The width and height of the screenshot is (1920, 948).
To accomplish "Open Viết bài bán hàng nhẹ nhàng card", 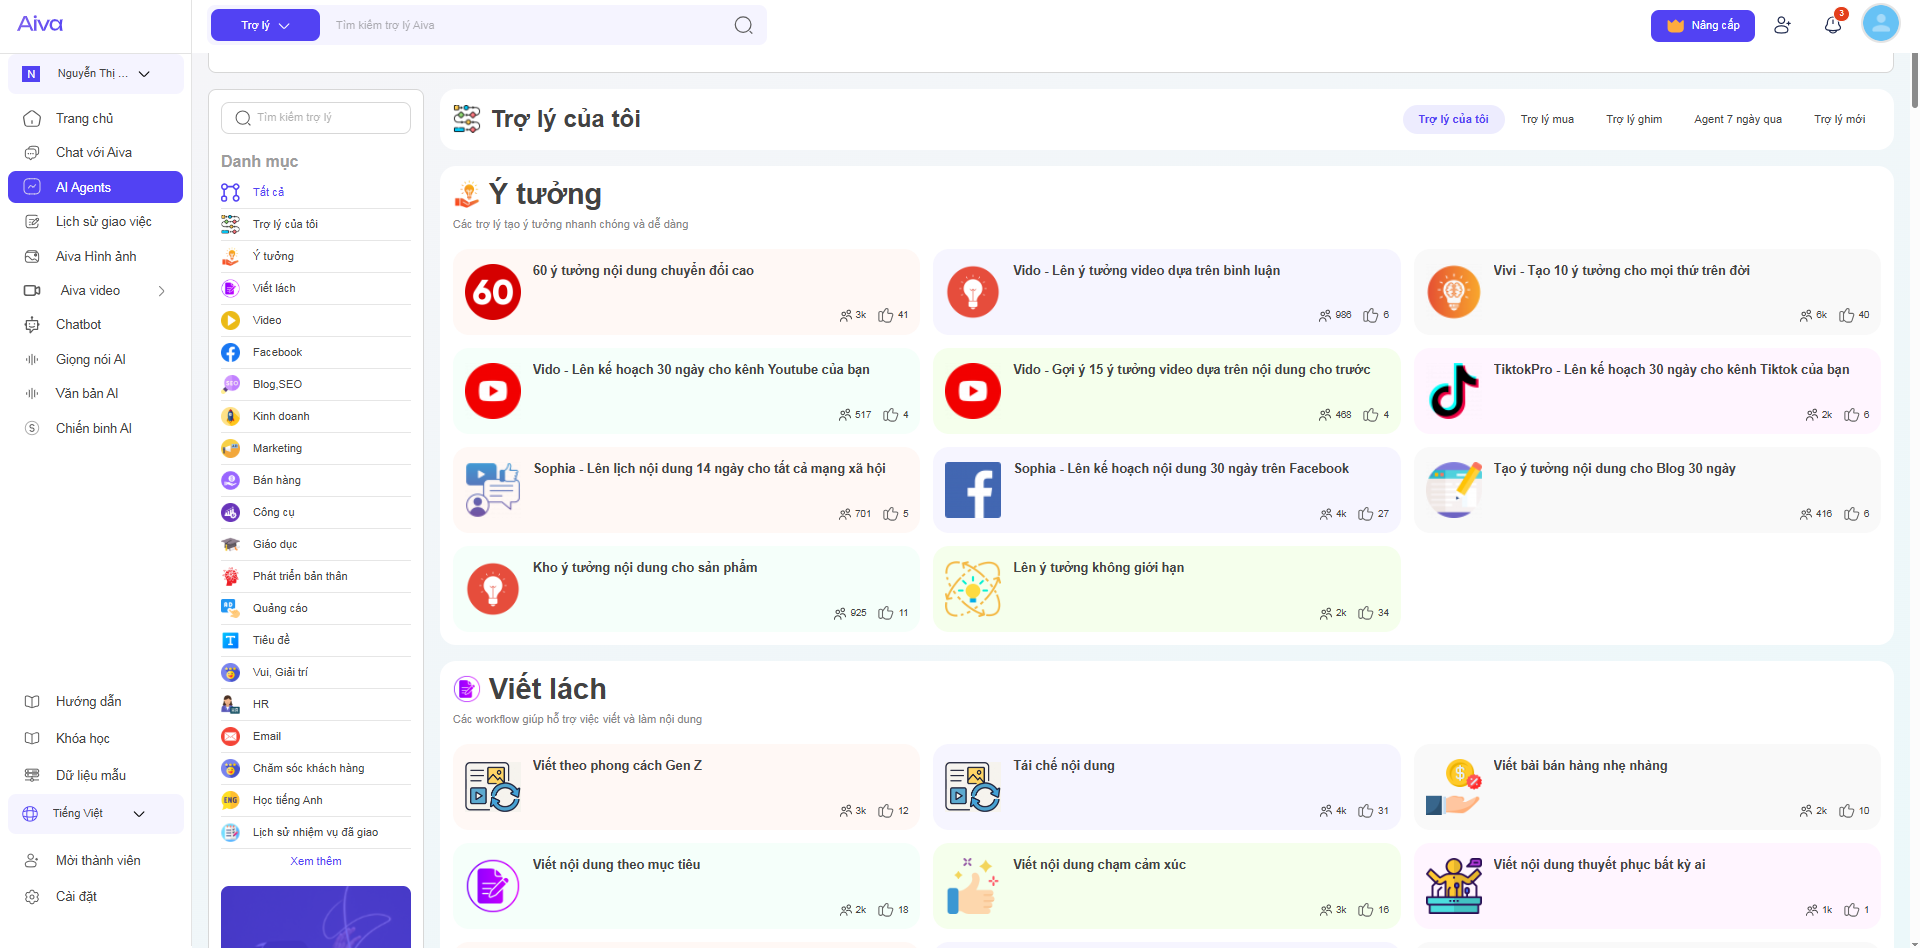I will 1647,787.
